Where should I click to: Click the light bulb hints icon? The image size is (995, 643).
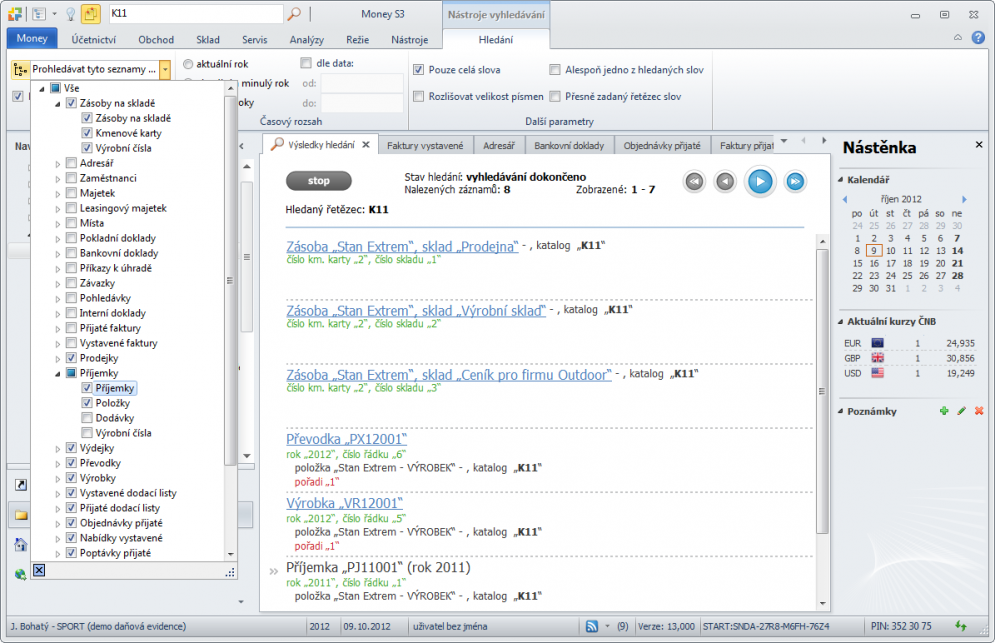[70, 13]
